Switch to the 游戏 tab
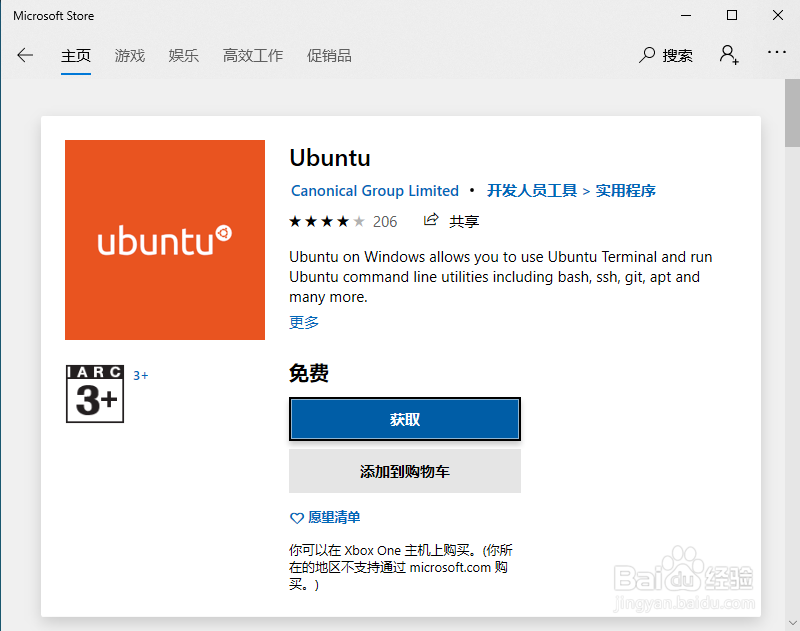800x631 pixels. 130,55
